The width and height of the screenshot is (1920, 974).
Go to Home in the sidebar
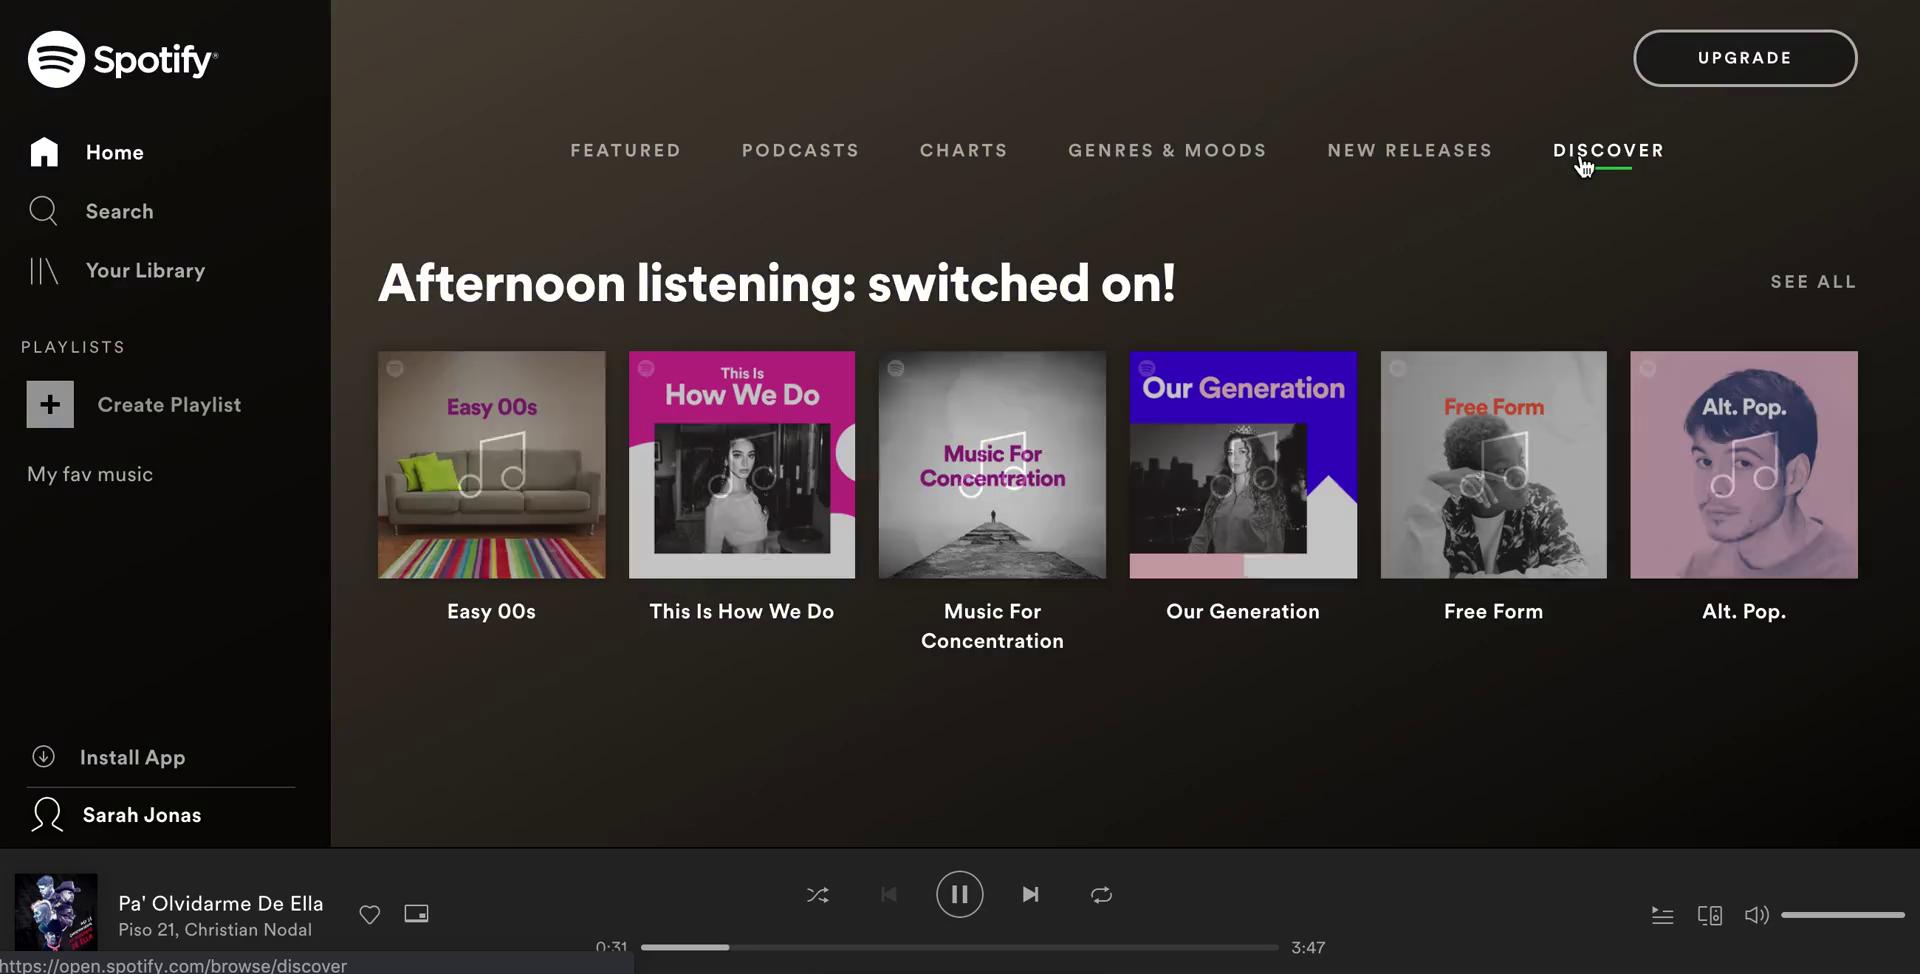coord(115,152)
